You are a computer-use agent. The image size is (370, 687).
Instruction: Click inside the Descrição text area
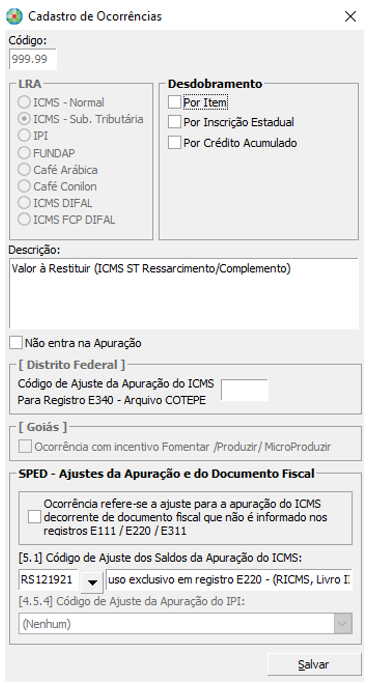pyautogui.click(x=184, y=294)
